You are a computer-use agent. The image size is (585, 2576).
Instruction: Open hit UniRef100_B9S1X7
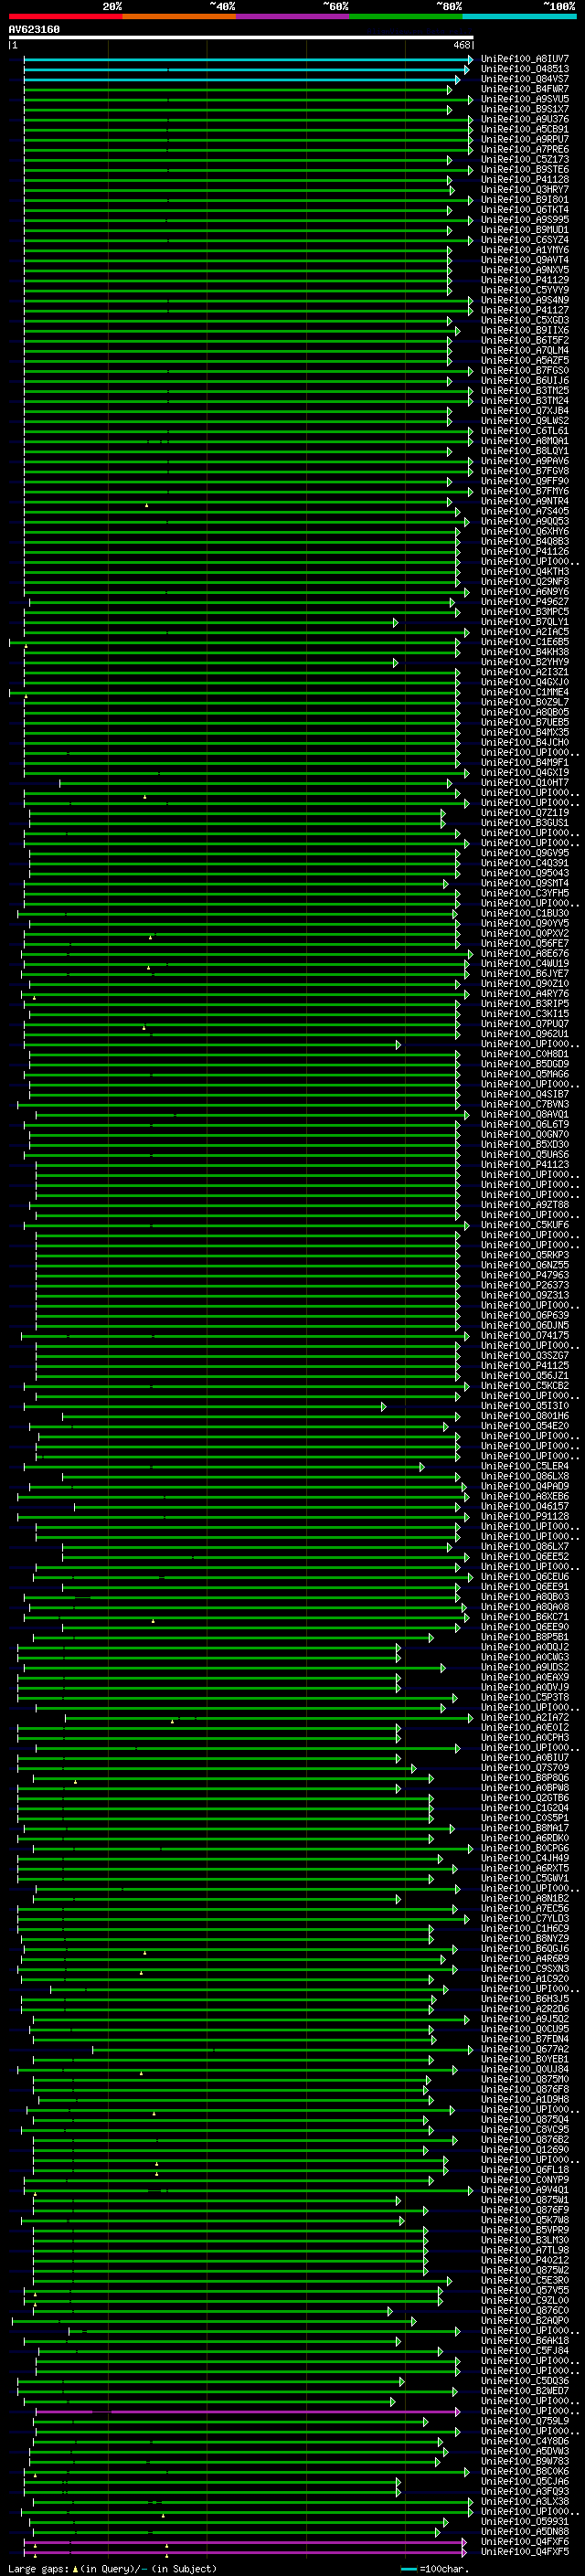tap(525, 109)
